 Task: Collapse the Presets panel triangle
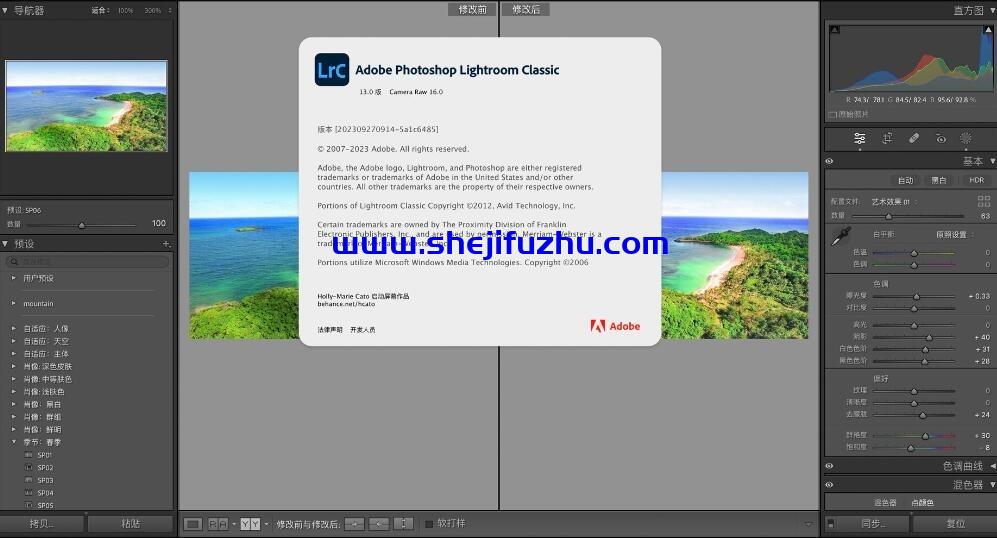click(x=5, y=244)
